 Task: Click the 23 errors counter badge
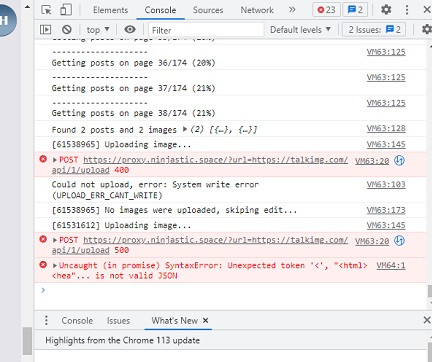point(326,10)
